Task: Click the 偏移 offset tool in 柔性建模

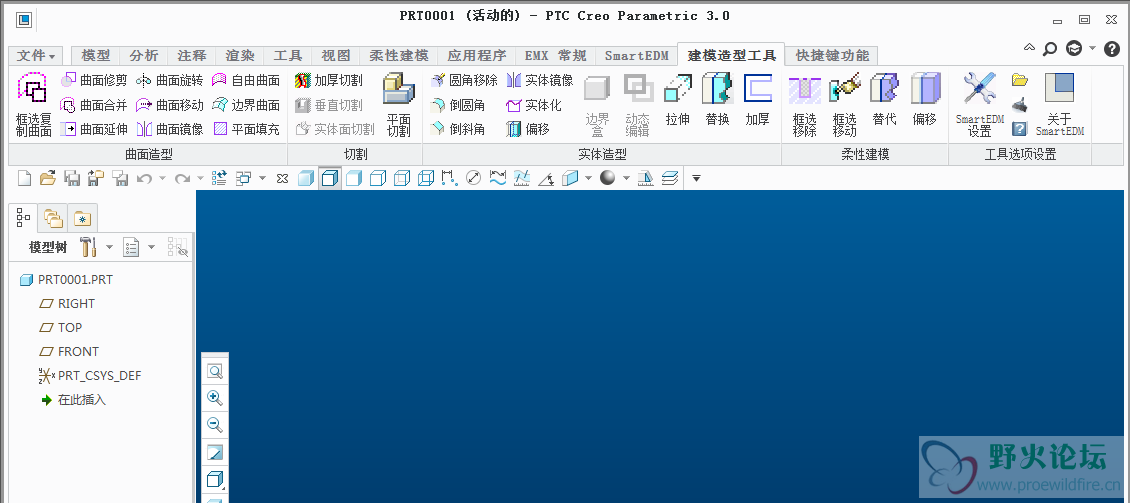Action: click(925, 101)
